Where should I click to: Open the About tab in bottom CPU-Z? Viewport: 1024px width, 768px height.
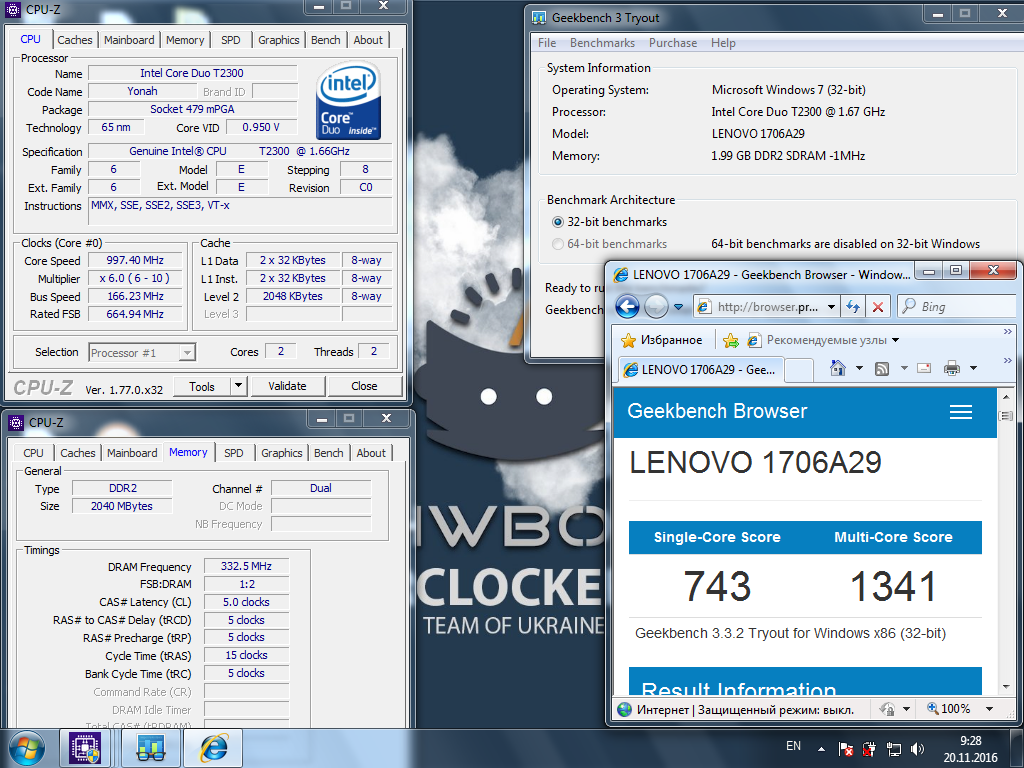[371, 453]
